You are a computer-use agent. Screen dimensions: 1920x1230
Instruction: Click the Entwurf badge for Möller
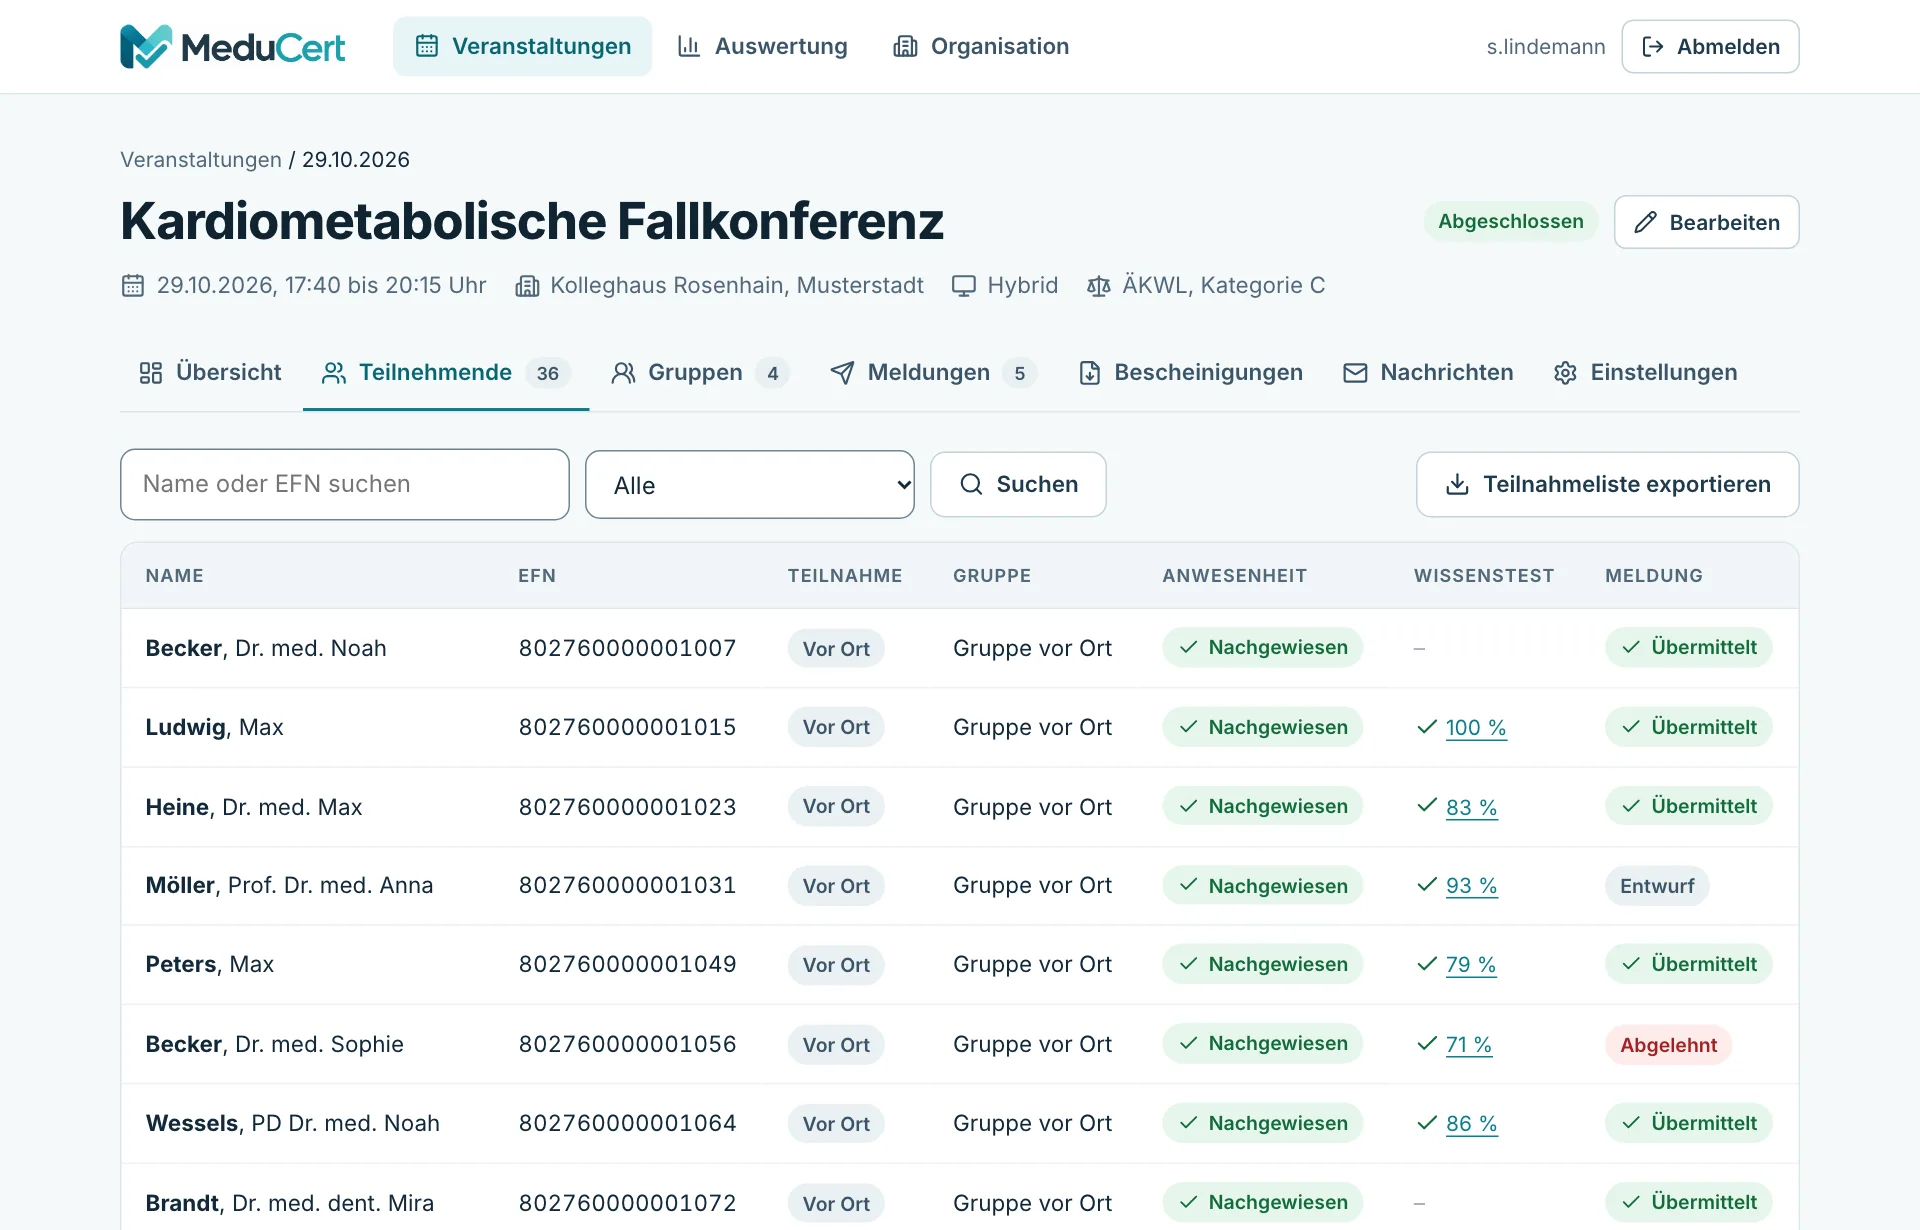click(x=1657, y=886)
